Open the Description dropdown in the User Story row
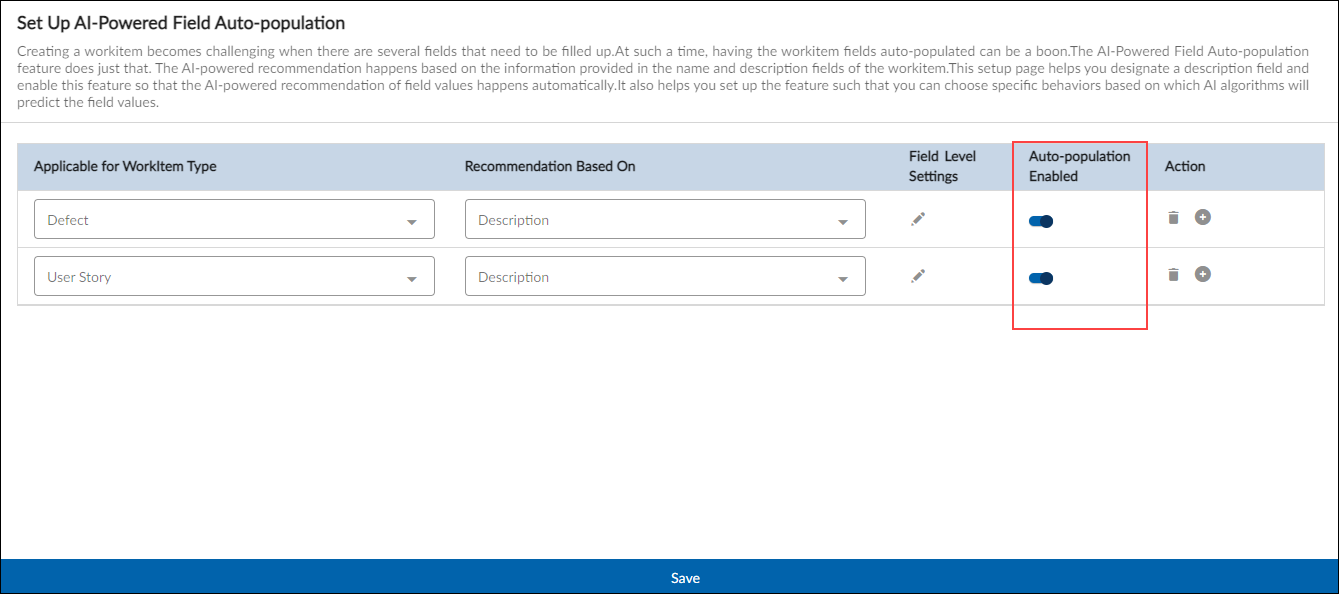 click(664, 277)
